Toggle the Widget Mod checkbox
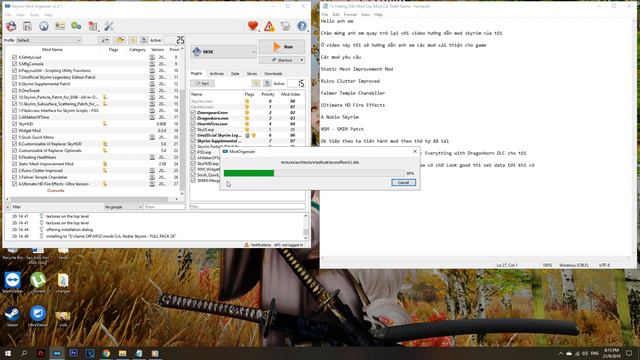640x360 pixels. pos(15,130)
